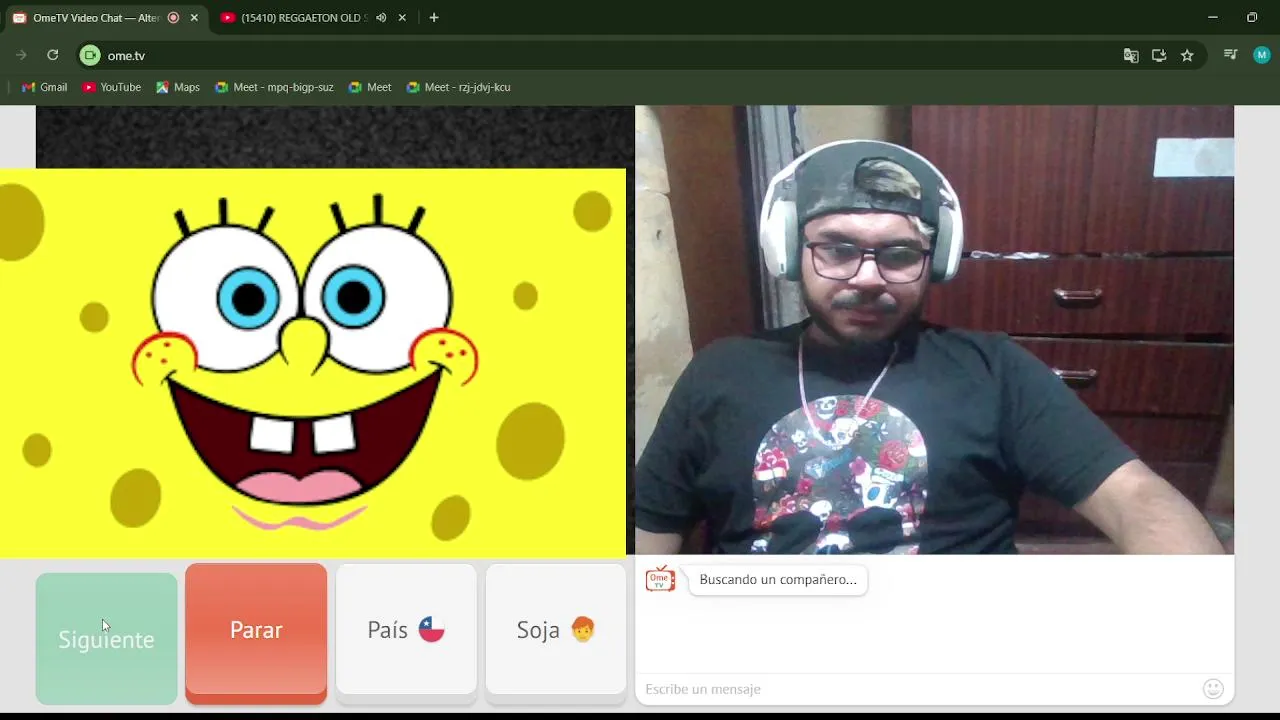The image size is (1280, 720).
Task: Click the install app icon in address bar
Action: coord(1159,56)
